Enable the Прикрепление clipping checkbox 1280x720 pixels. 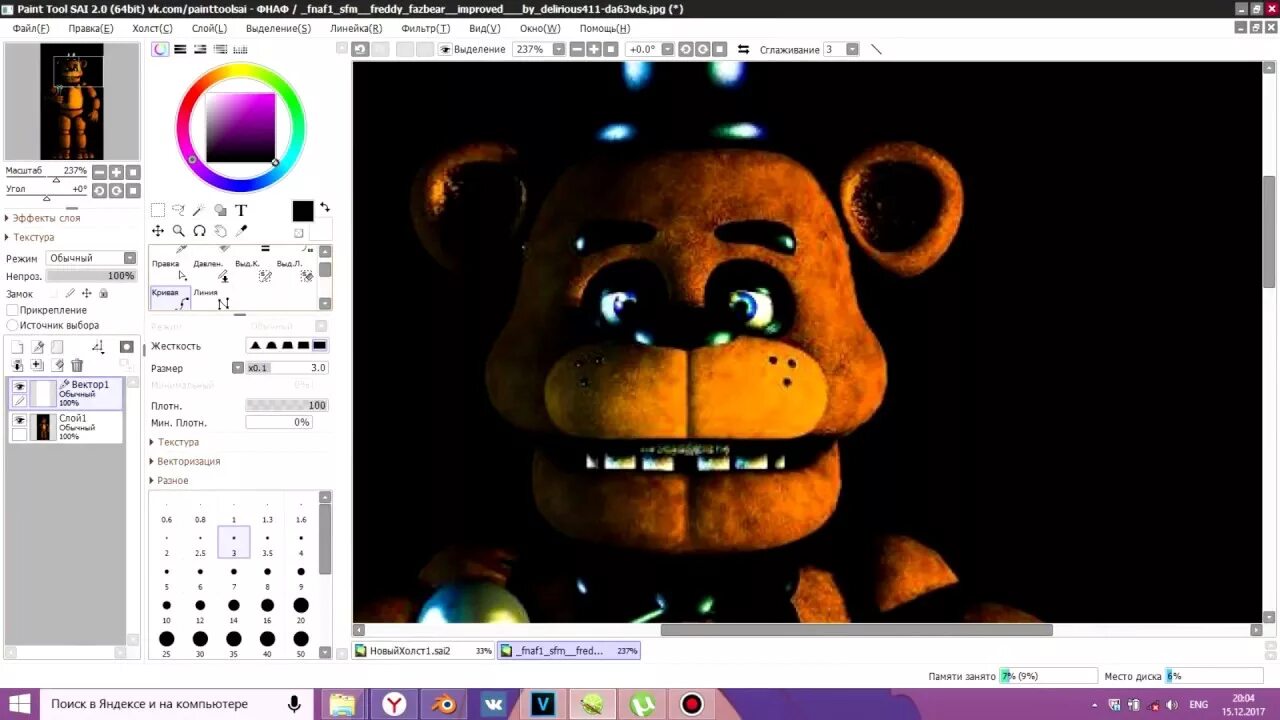[x=13, y=310]
